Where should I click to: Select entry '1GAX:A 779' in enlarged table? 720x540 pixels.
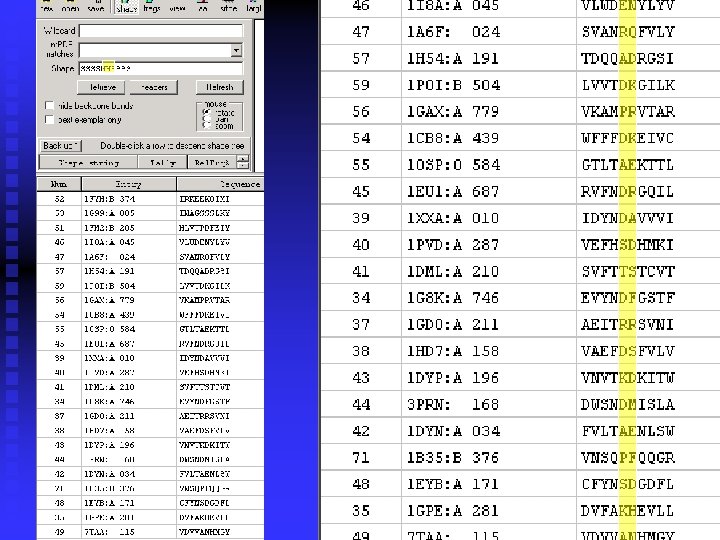(453, 112)
